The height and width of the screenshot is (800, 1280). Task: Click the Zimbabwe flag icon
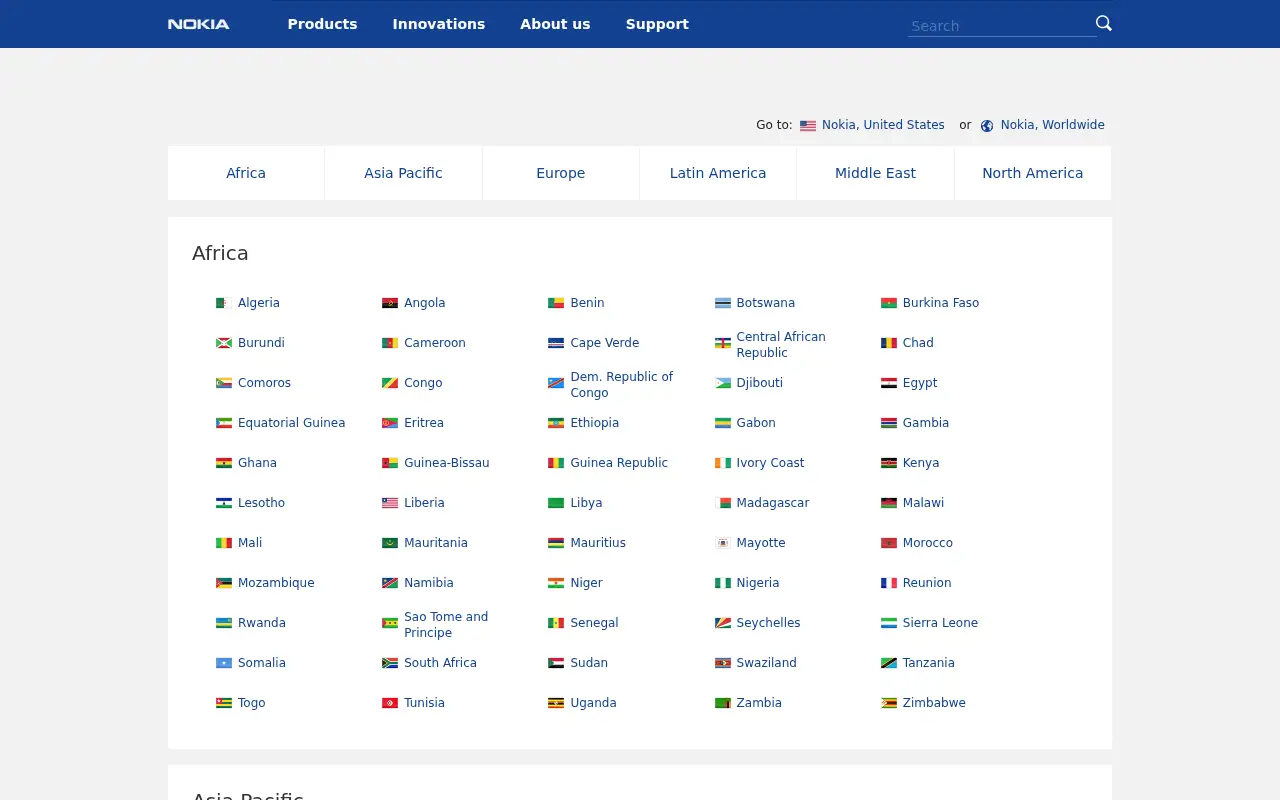(889, 703)
